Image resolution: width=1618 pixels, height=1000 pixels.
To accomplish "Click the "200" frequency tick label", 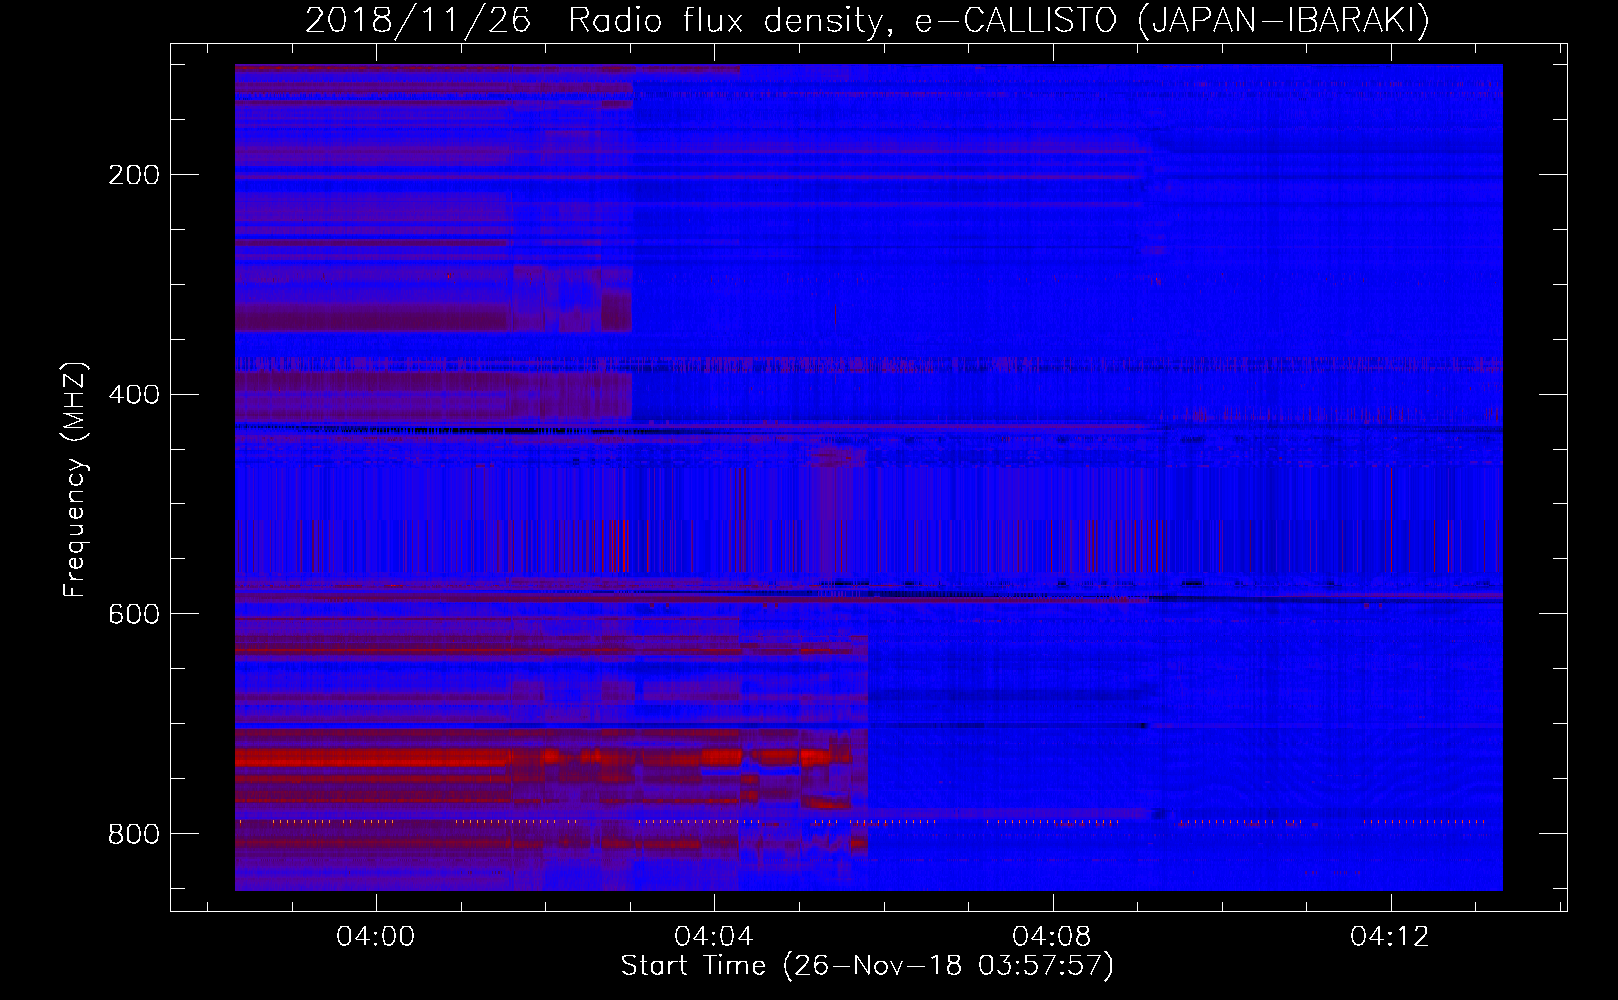I will click(x=134, y=175).
